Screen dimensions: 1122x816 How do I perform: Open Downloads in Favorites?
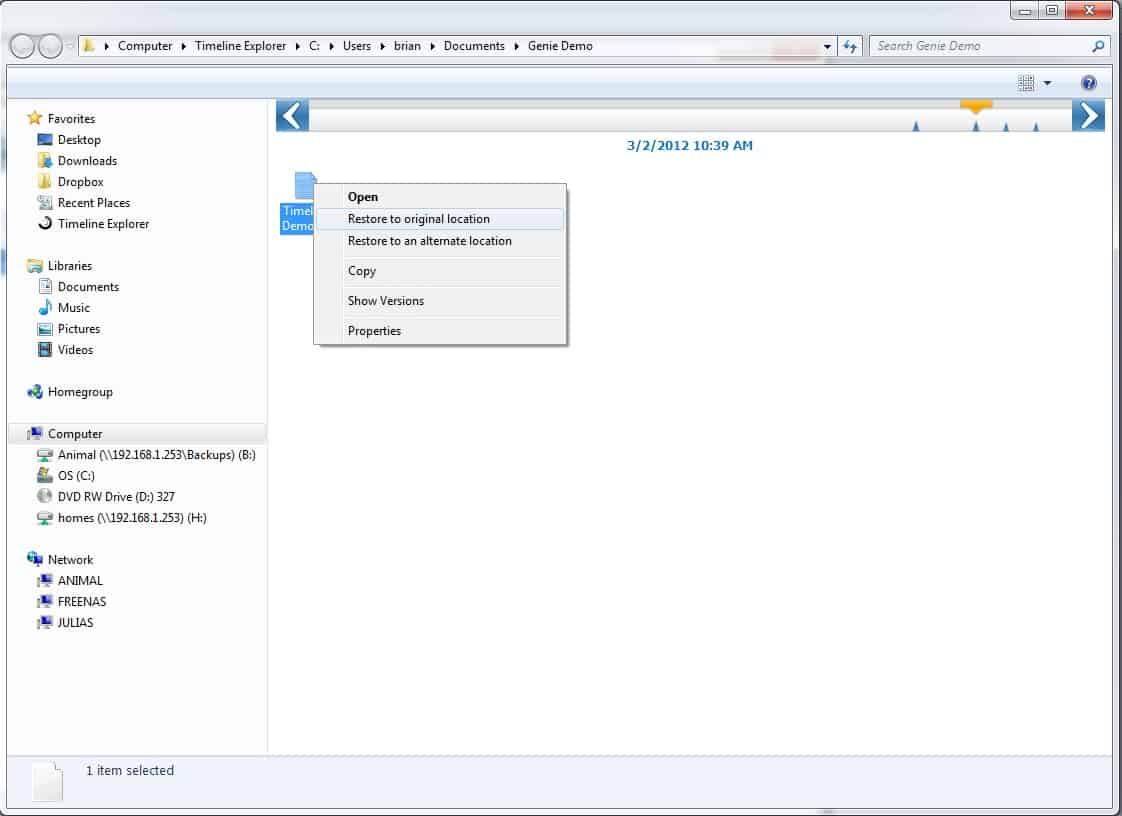[x=87, y=160]
